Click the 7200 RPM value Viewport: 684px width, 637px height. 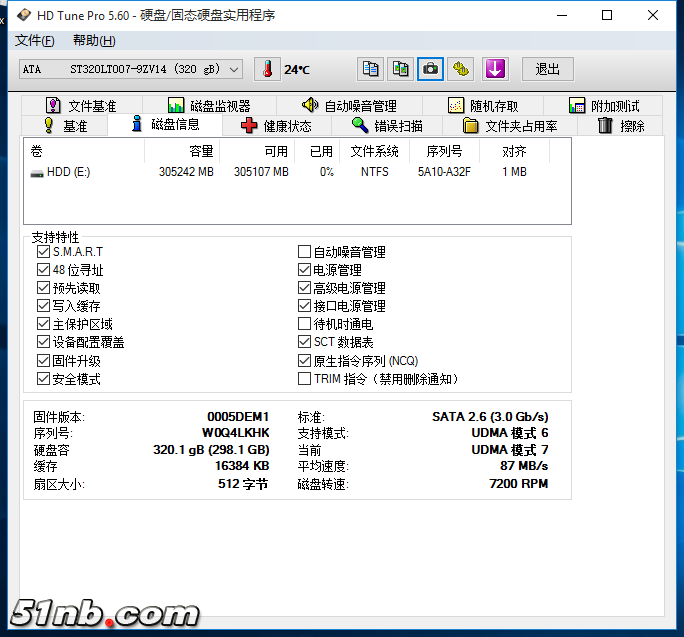coord(519,484)
